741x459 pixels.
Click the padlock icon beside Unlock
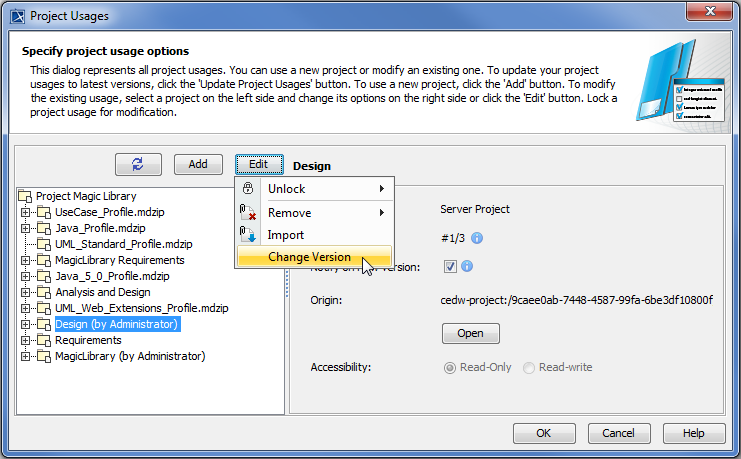(248, 189)
